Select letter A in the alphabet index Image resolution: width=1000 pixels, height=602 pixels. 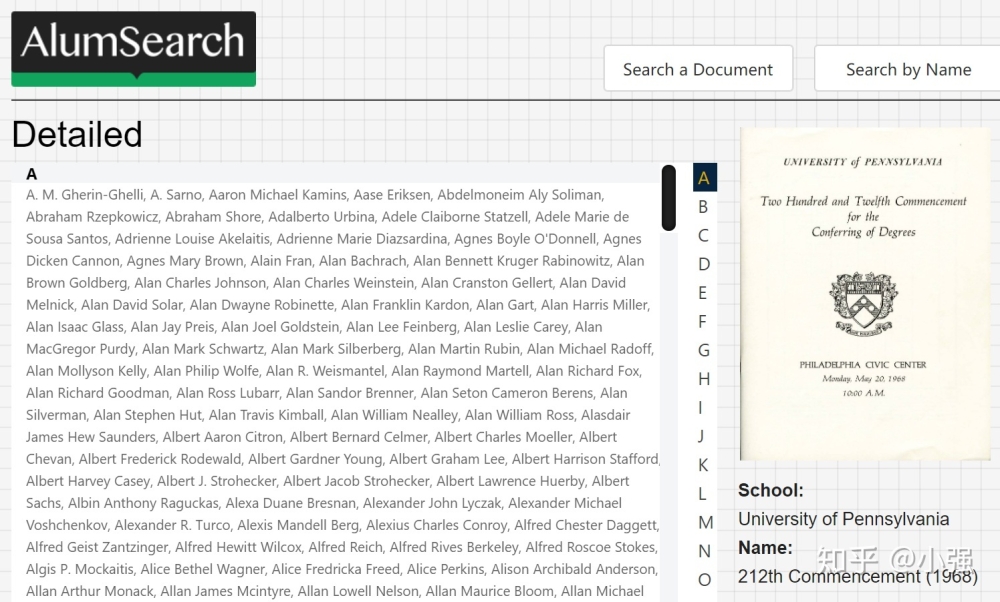[704, 177]
